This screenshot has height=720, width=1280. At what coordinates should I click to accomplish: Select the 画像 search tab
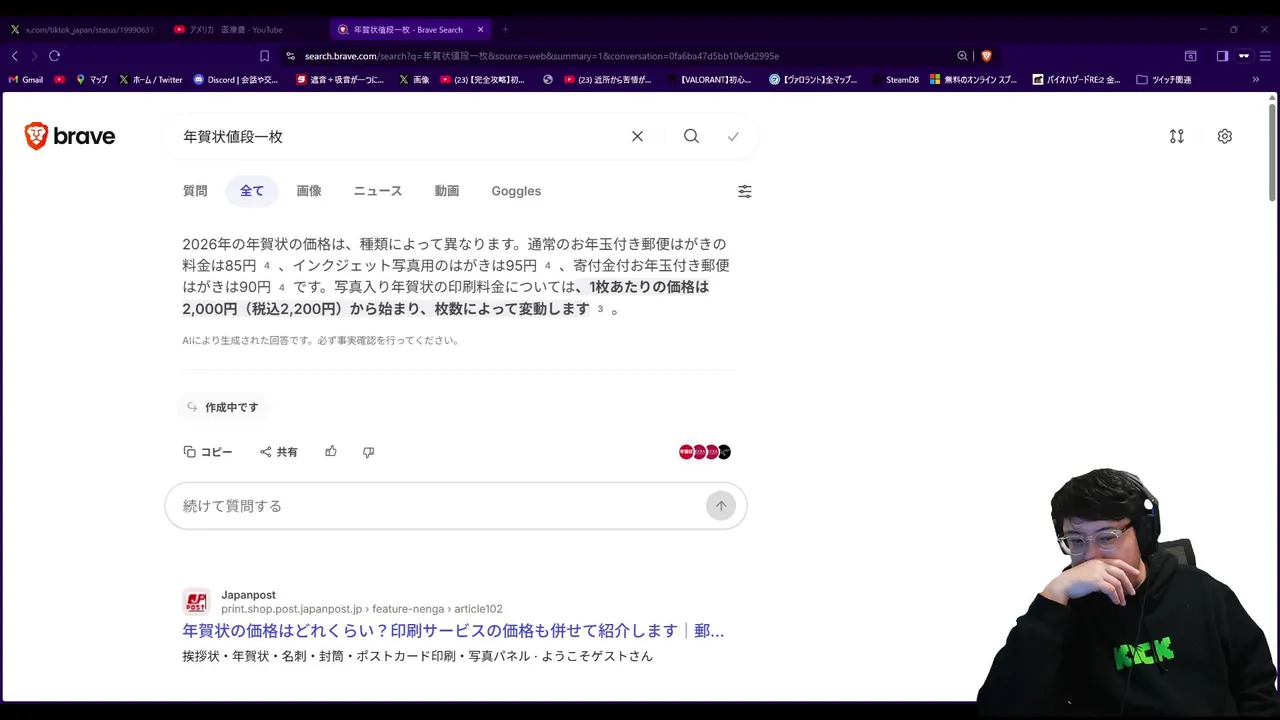[x=309, y=191]
